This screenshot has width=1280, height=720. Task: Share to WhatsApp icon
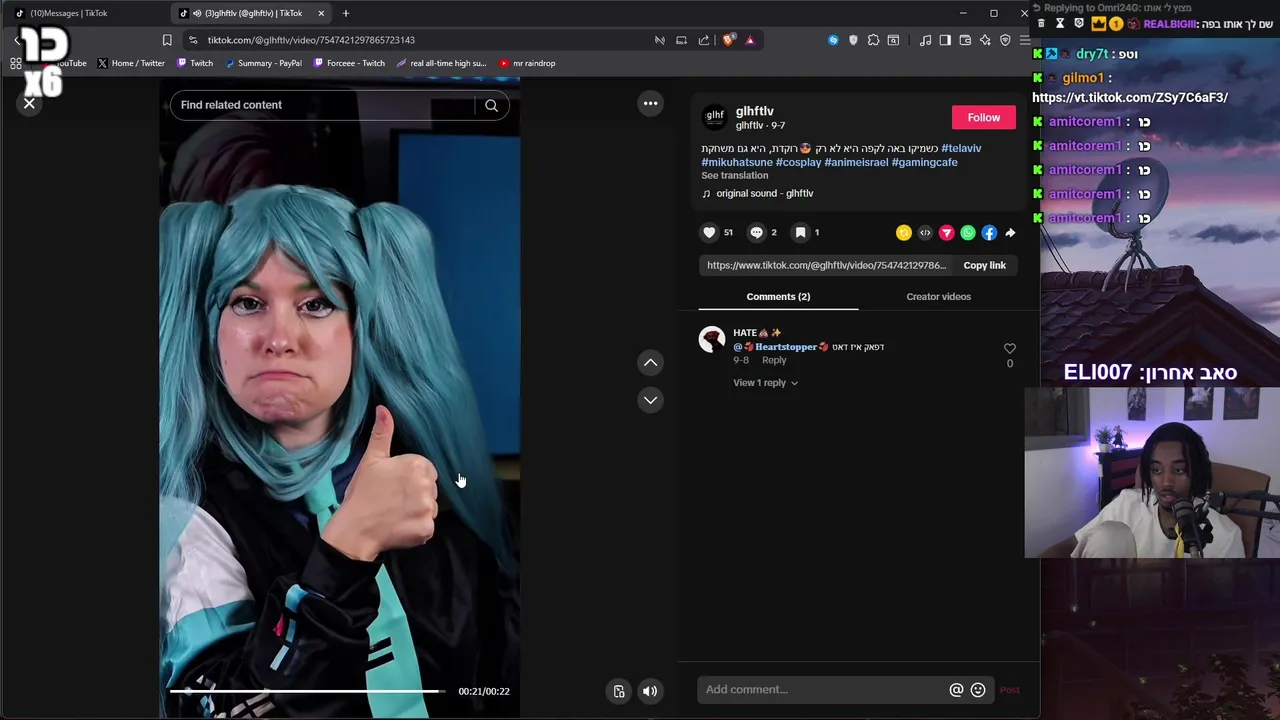pos(968,233)
